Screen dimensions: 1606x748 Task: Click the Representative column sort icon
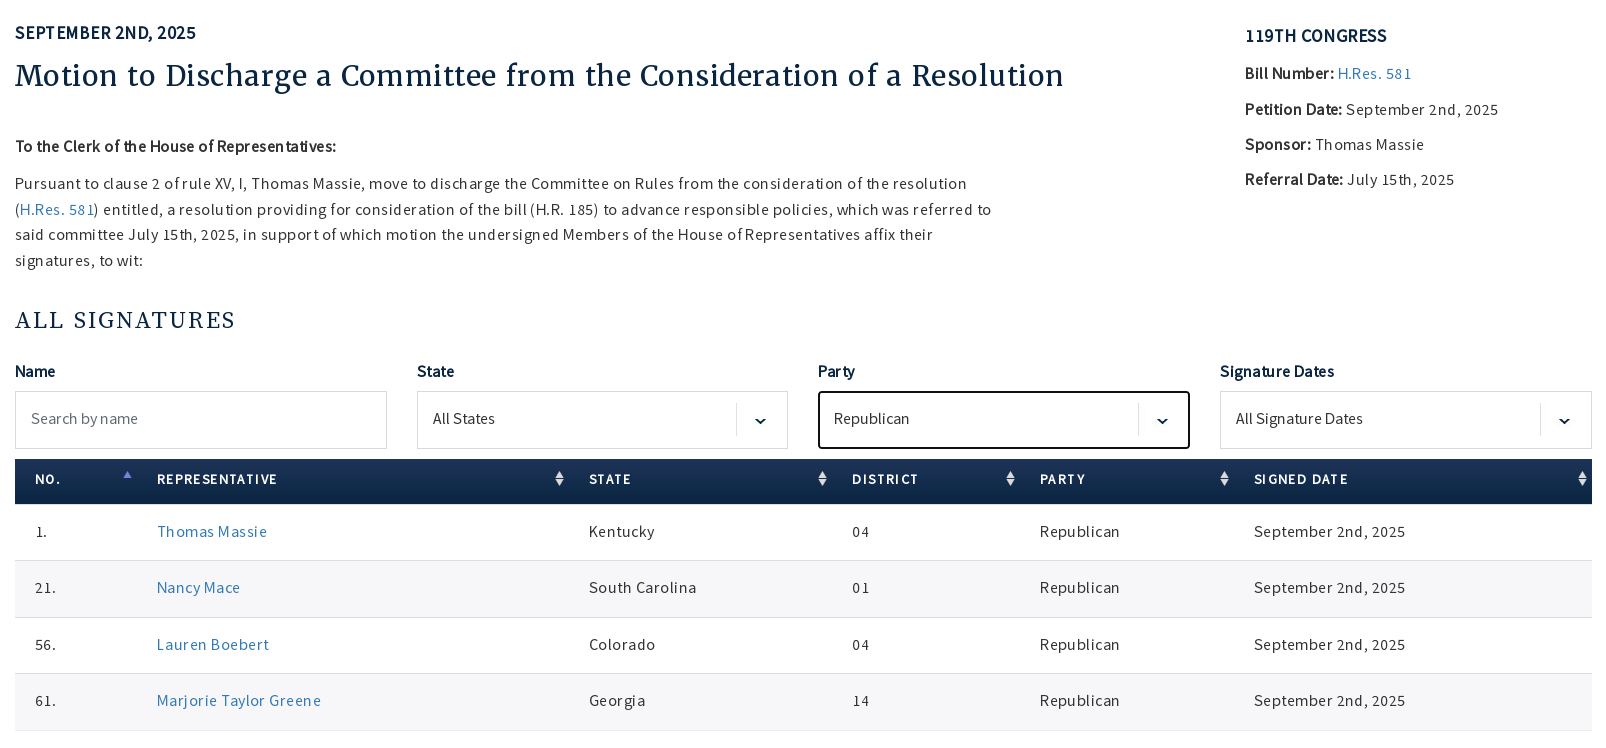(559, 480)
